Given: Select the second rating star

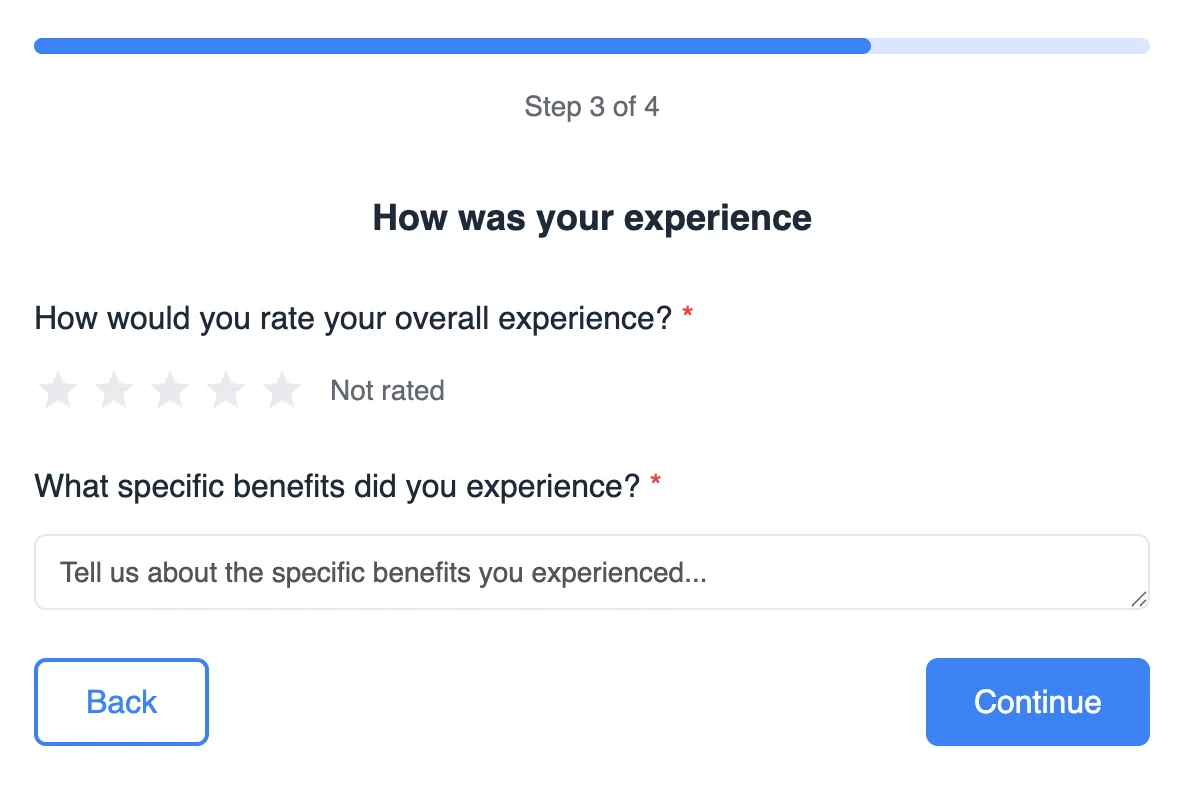Looking at the screenshot, I should click(114, 390).
